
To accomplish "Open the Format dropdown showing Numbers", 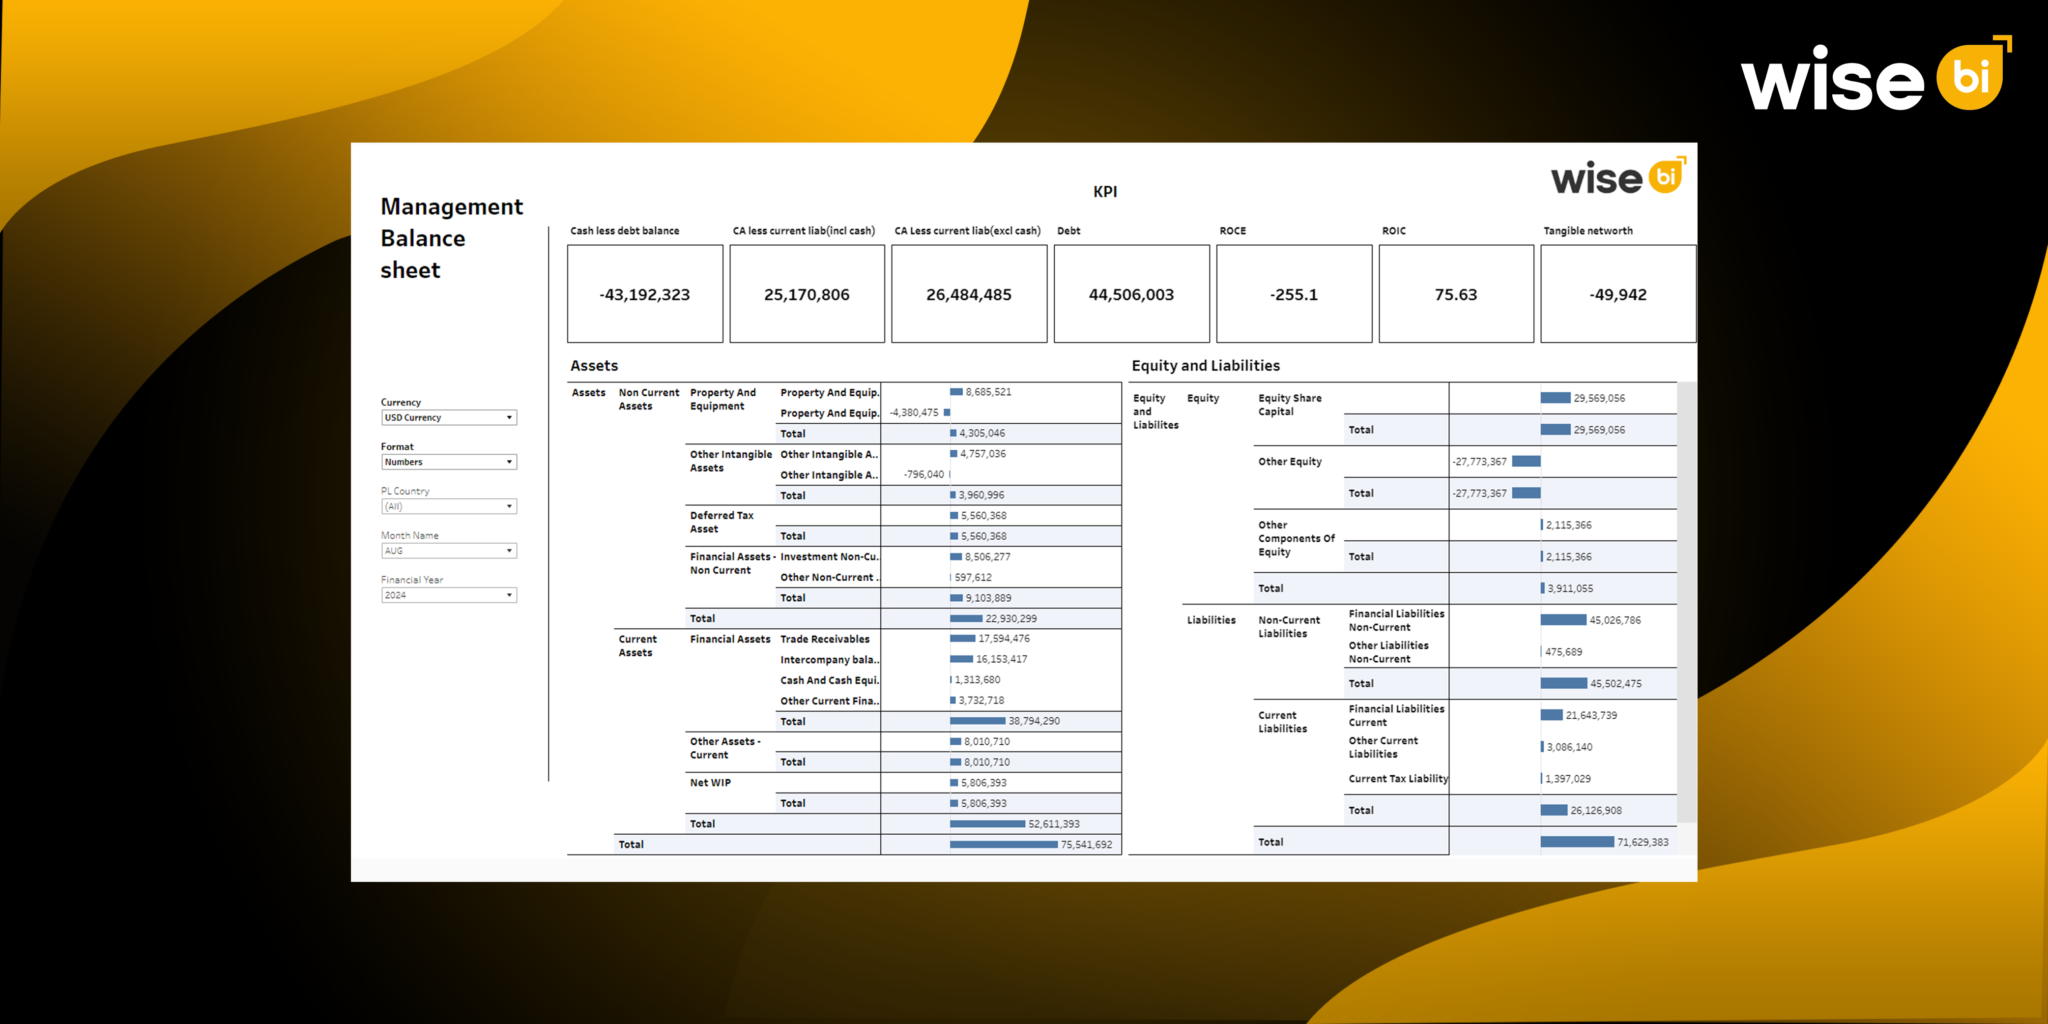I will click(x=448, y=461).
